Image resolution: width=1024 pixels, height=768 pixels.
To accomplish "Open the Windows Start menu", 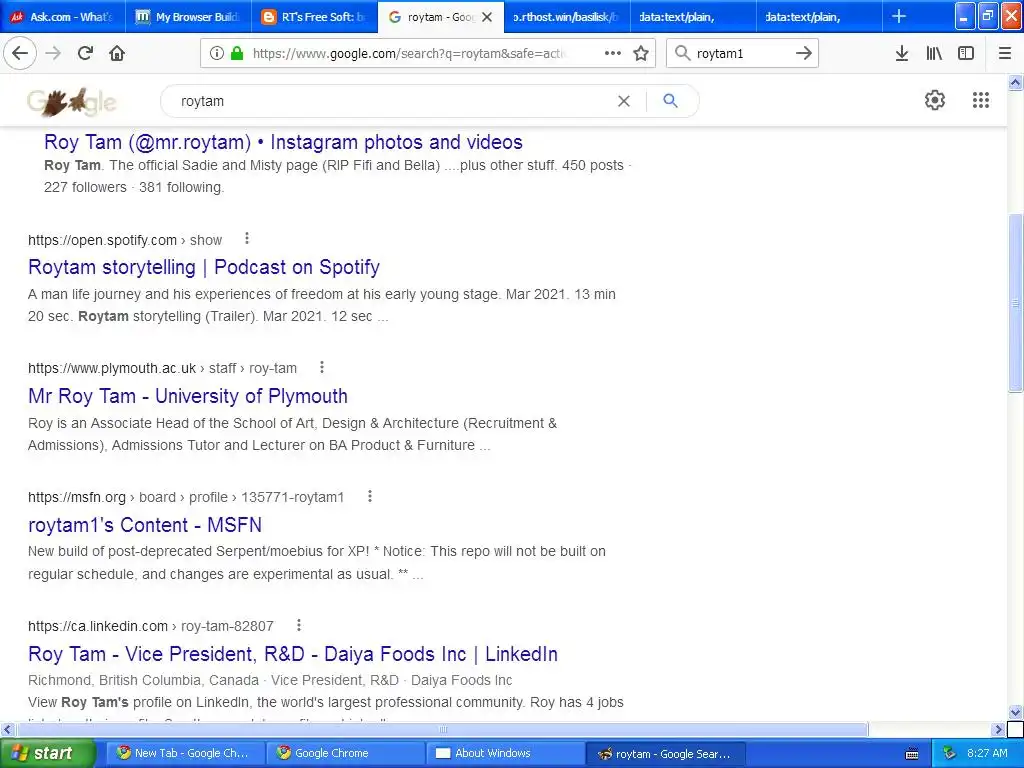I will [x=46, y=753].
